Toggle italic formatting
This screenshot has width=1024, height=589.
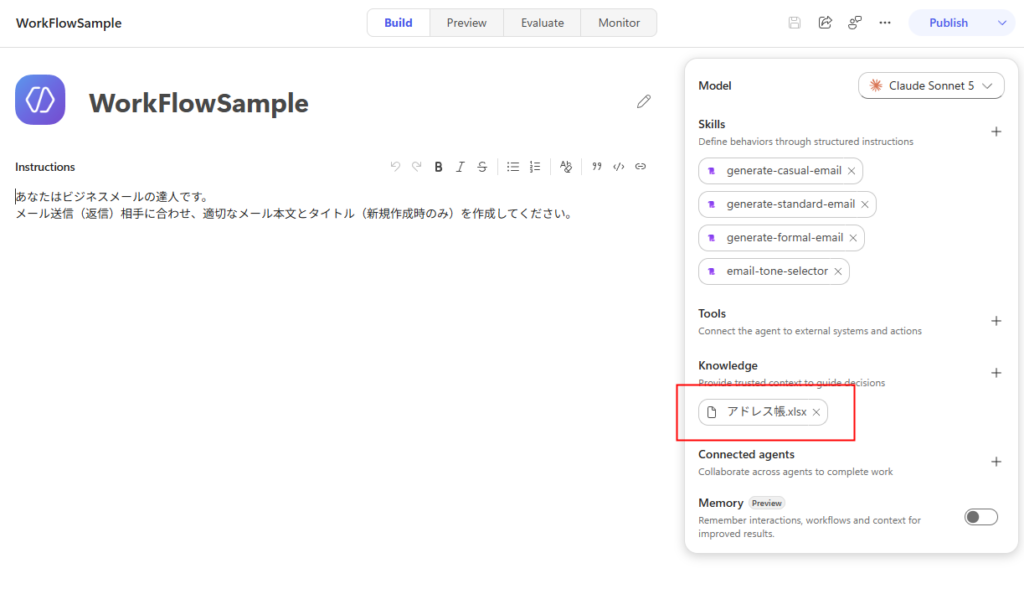coord(460,167)
